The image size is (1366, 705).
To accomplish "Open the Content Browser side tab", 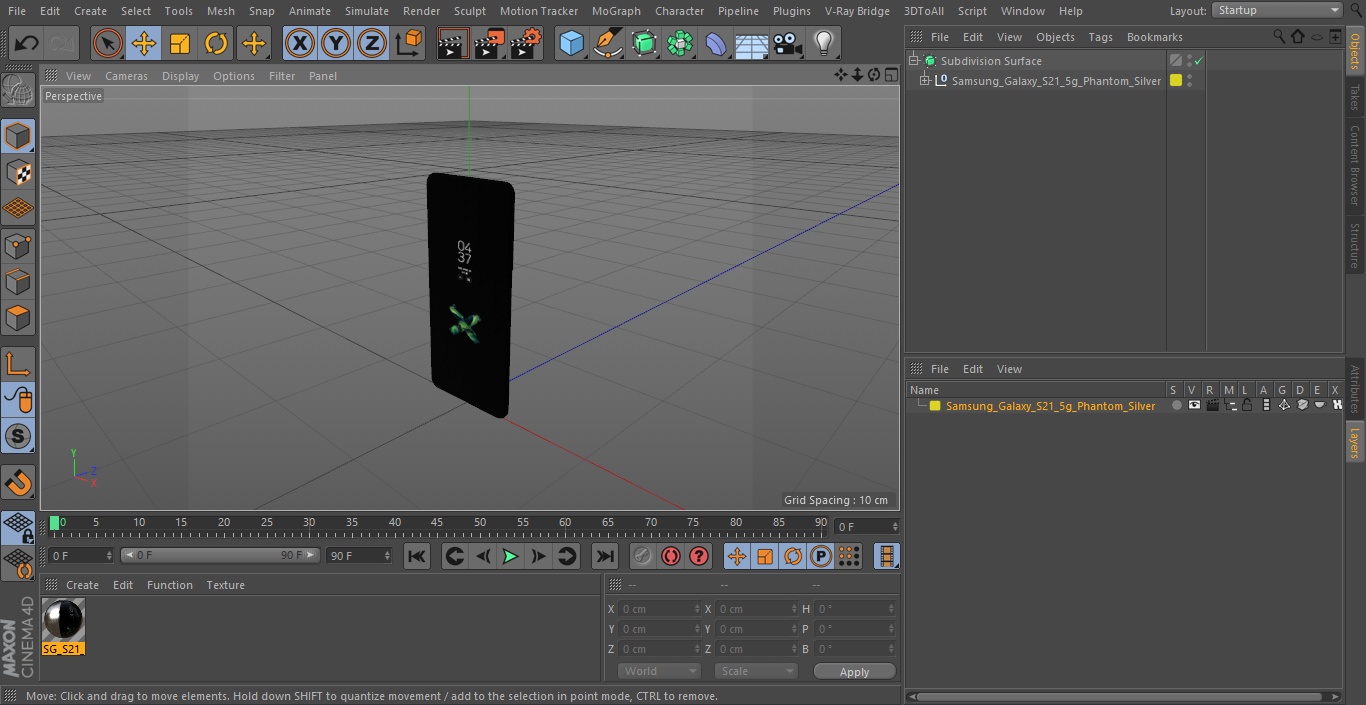I will pyautogui.click(x=1355, y=165).
